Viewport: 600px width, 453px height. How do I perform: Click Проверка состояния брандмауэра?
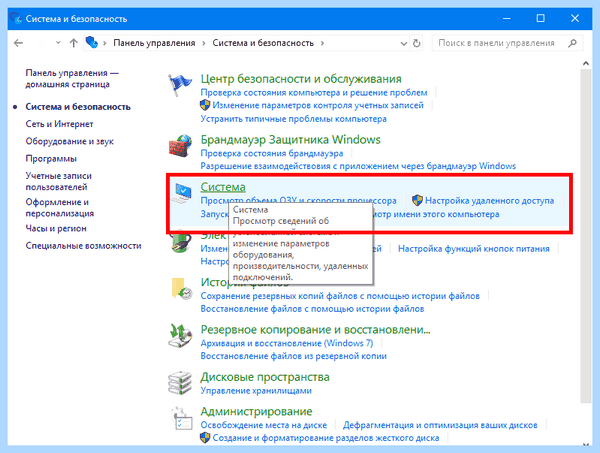pyautogui.click(x=272, y=153)
